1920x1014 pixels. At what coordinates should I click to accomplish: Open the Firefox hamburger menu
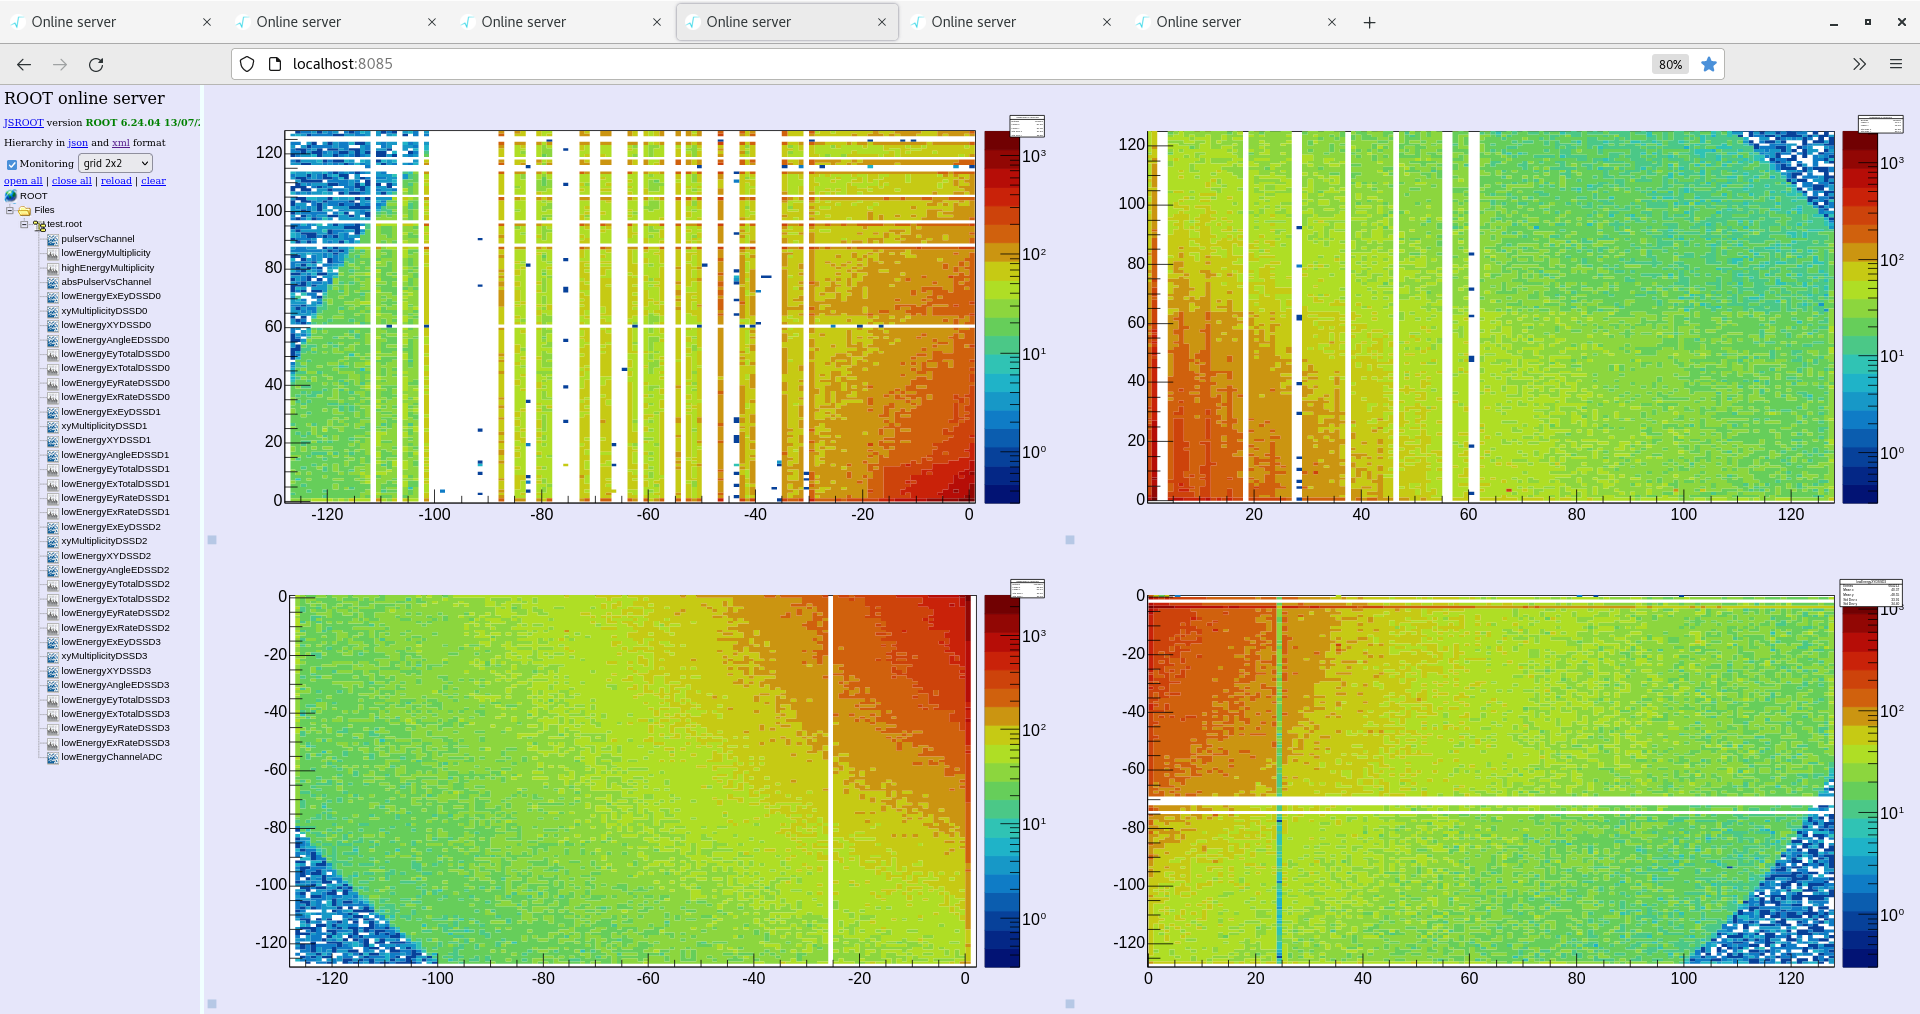[x=1895, y=64]
